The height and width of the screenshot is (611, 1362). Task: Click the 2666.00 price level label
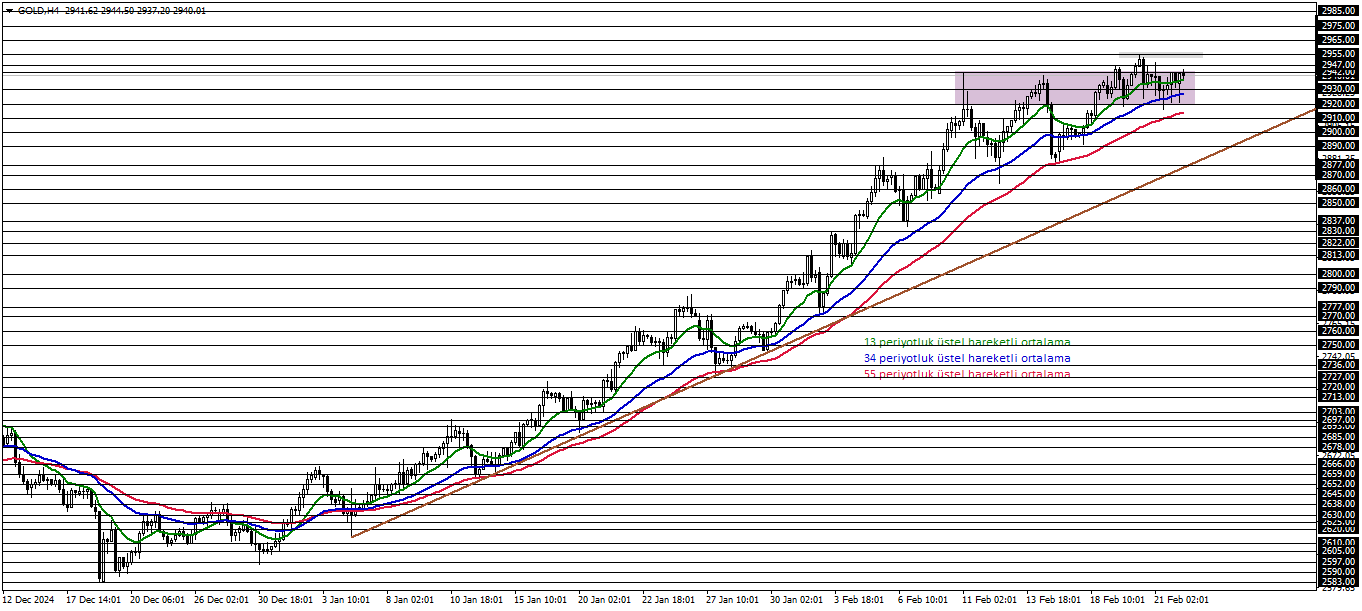(x=1339, y=464)
